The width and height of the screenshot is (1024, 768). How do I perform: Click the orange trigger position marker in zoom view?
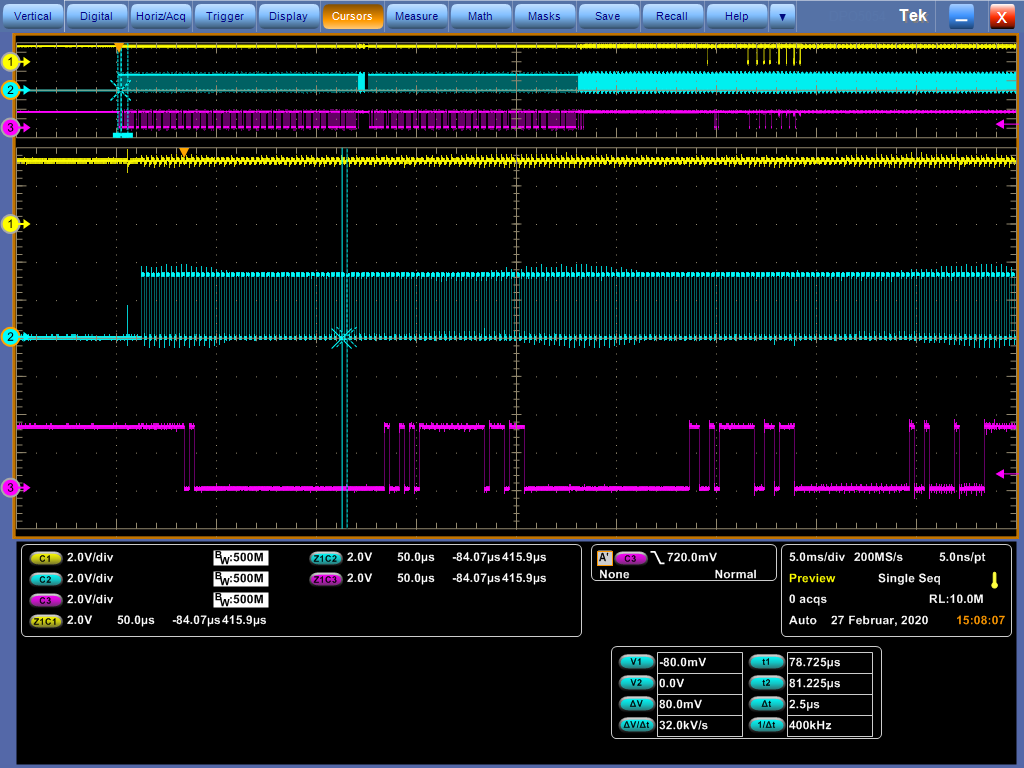(x=183, y=153)
